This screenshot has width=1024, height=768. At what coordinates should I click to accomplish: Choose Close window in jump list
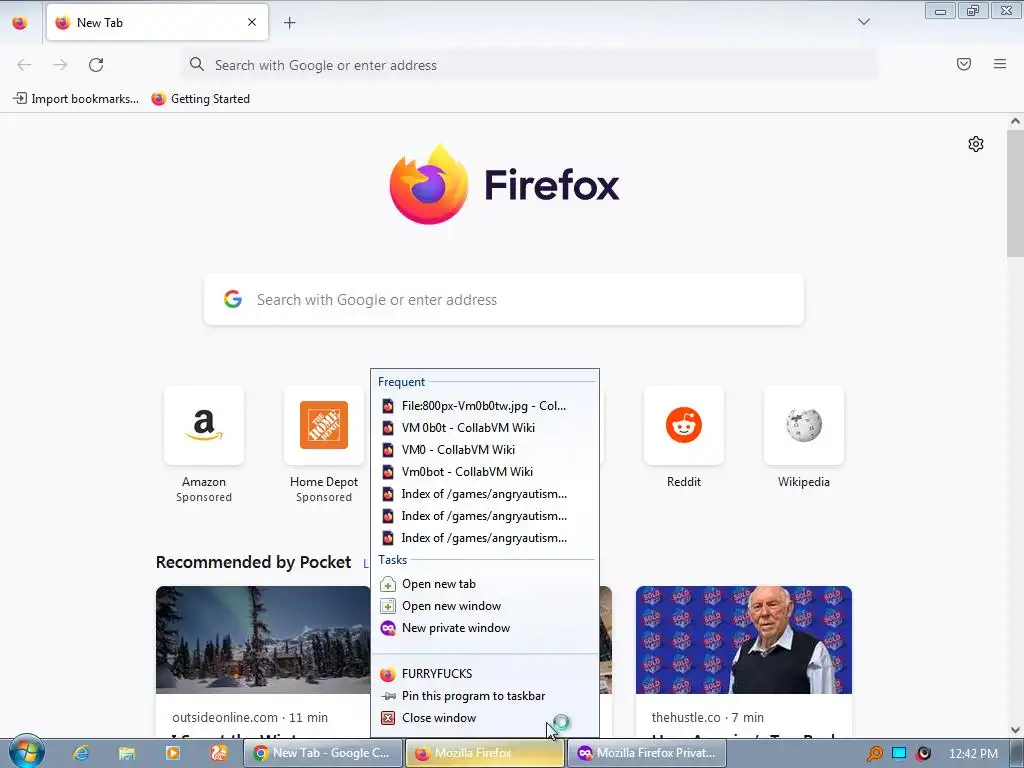485,718
